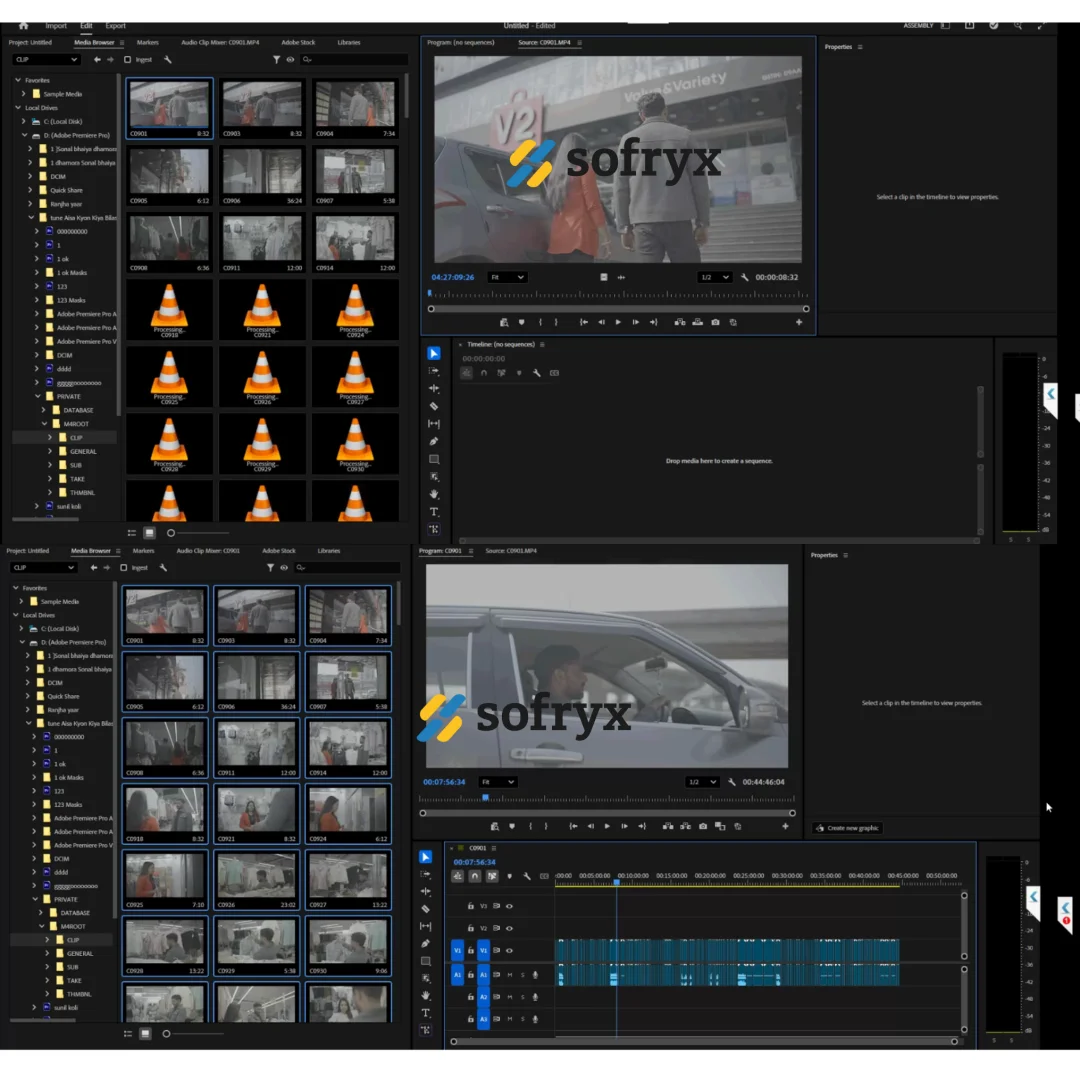The width and height of the screenshot is (1080, 1080).
Task: Select the Type tool beside the C0901 timeline
Action: 426,1013
